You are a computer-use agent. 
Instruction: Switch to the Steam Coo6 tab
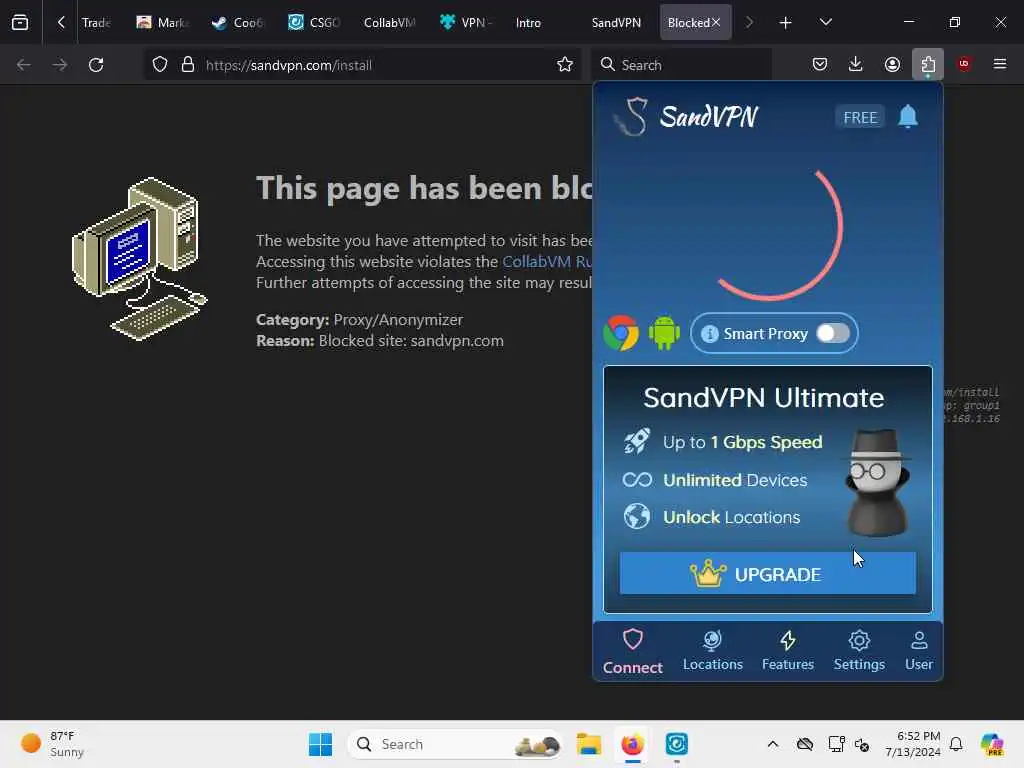237,22
